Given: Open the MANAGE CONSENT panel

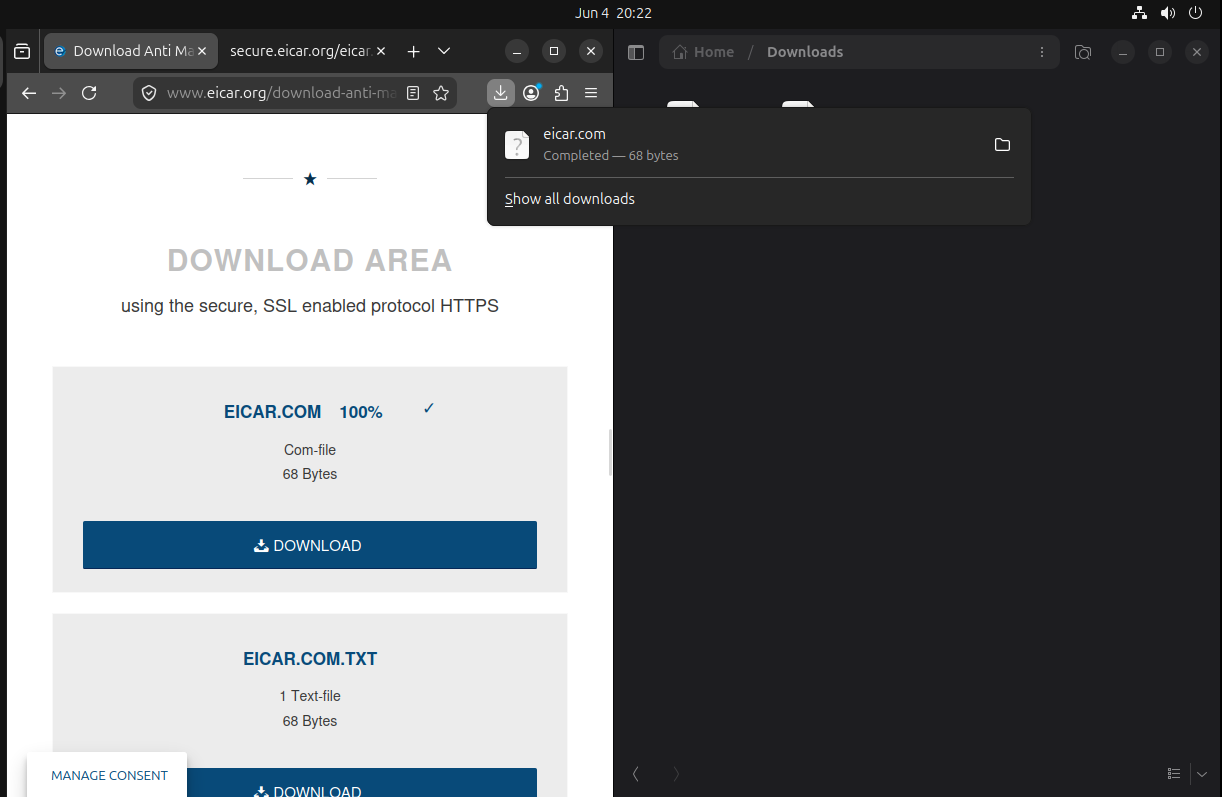Looking at the screenshot, I should pos(109,775).
